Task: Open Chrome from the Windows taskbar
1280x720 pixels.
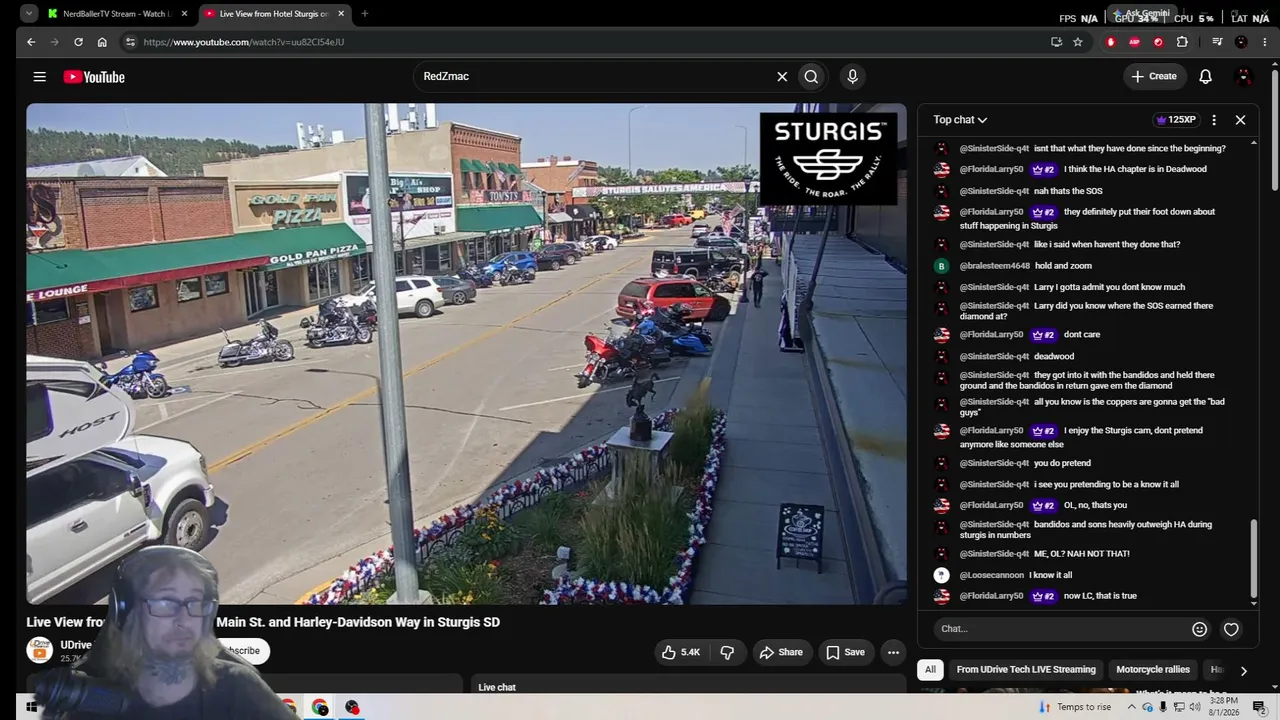Action: 320,707
